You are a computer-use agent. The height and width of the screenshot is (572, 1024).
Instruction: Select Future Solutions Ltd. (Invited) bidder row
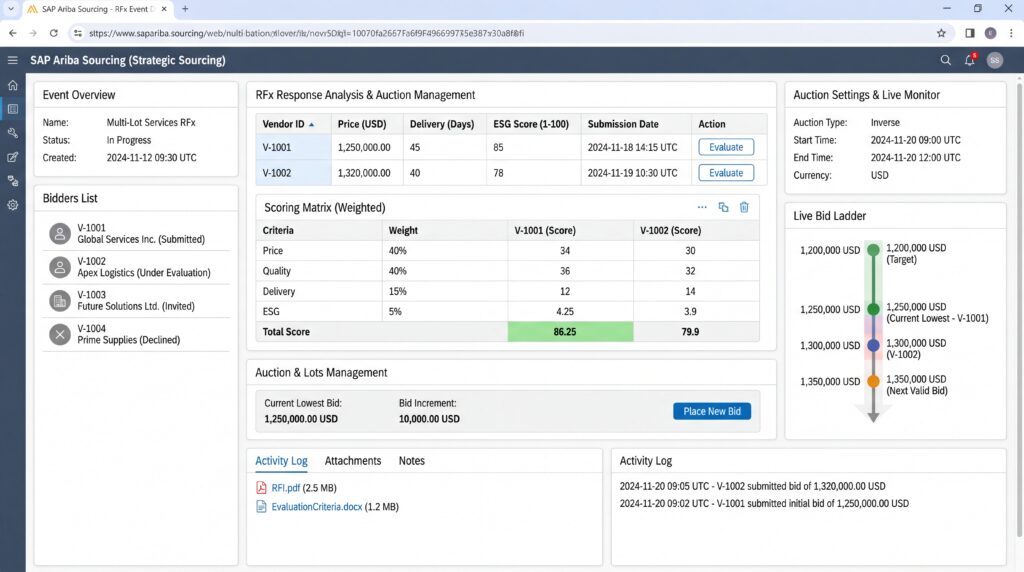(x=136, y=301)
